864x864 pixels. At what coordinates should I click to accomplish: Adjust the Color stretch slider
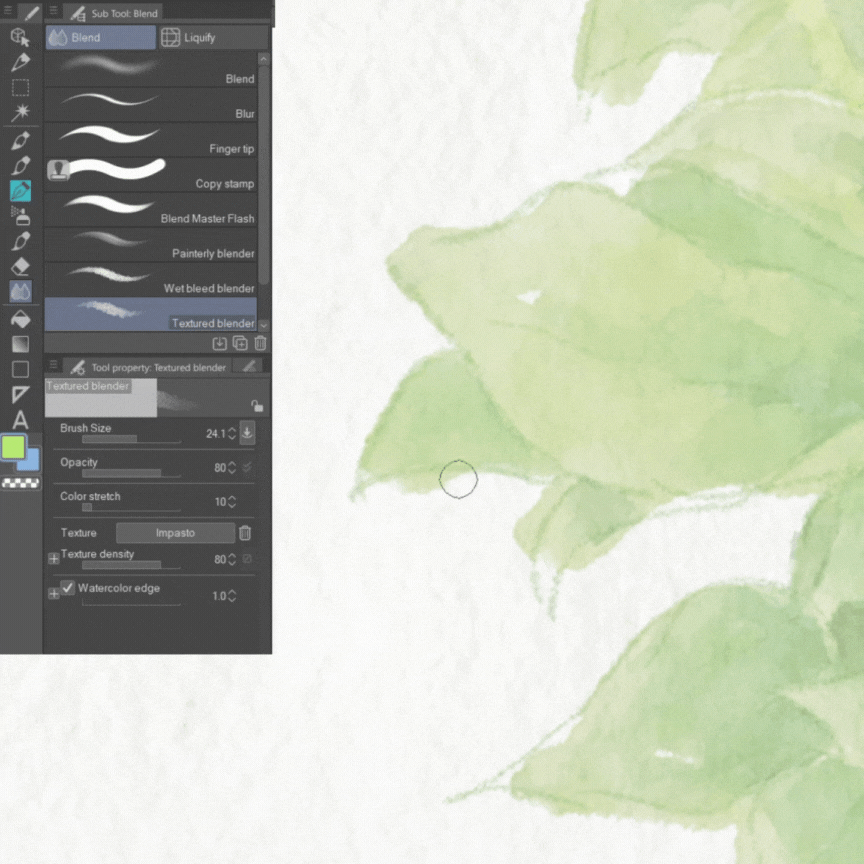coord(131,507)
